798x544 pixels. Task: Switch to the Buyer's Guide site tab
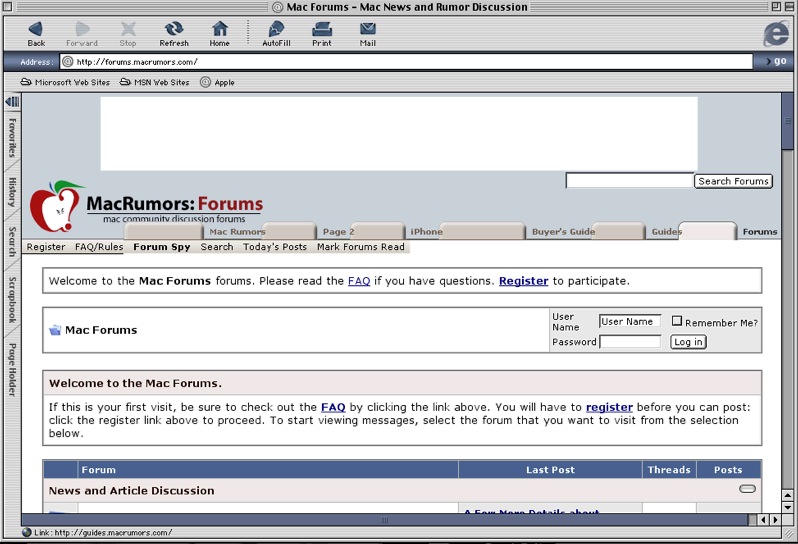(x=563, y=232)
